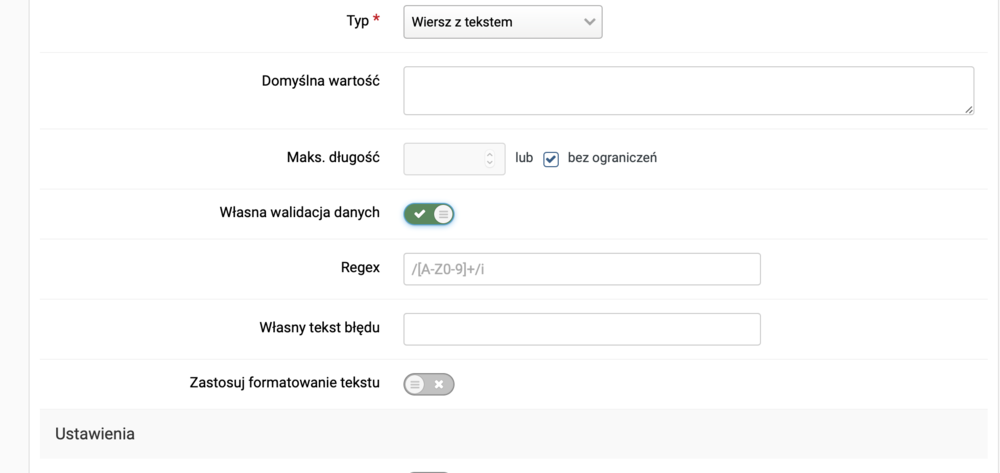Click the "Zastosuj formatowanie tekstu" label
1000x473 pixels.
284,383
